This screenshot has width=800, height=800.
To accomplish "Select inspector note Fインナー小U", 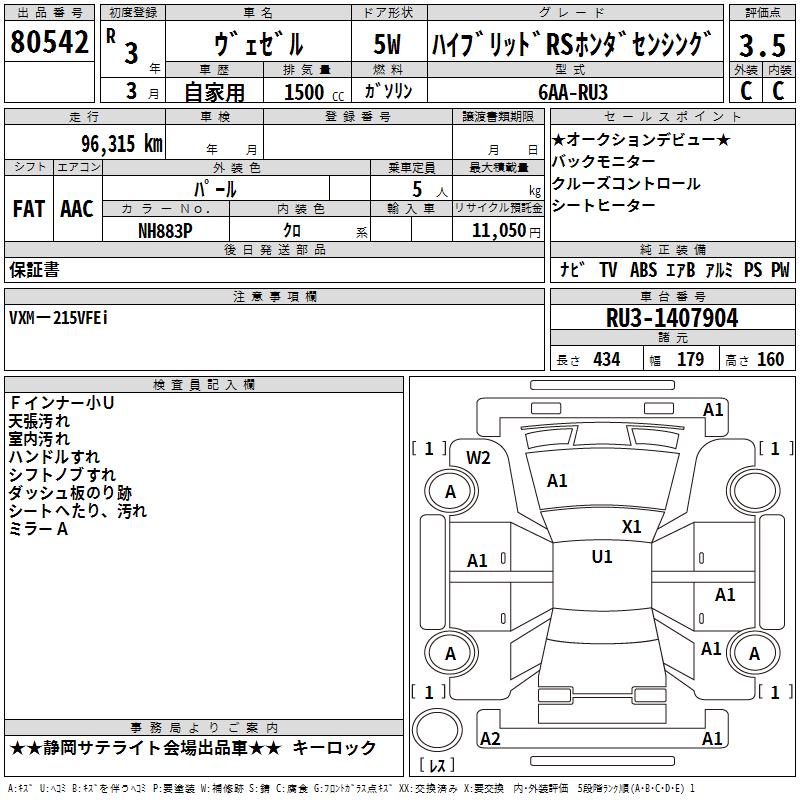I will click(61, 403).
